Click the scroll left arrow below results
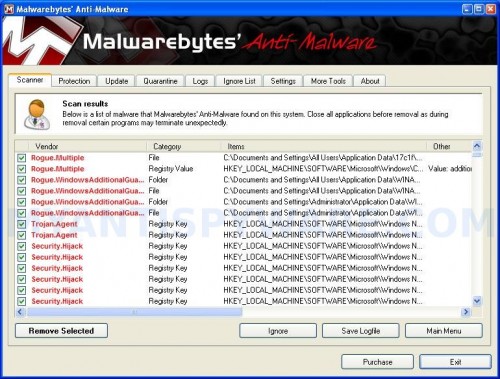Viewport: 500px width, 379px height. pos(20,312)
